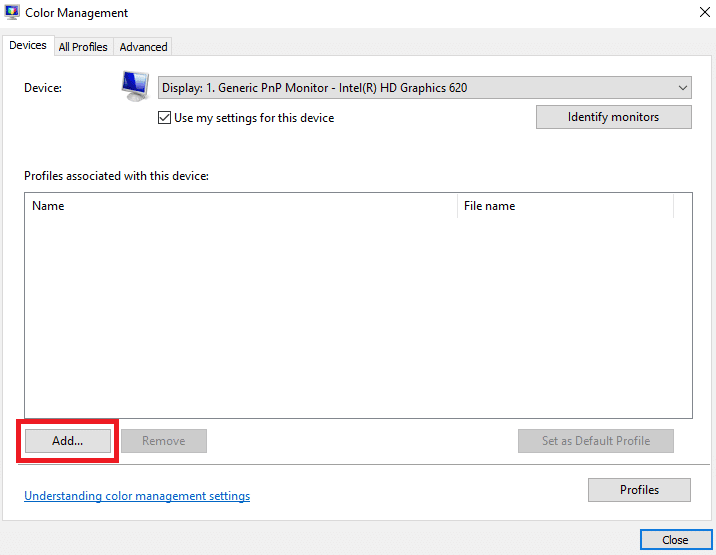Image resolution: width=716 pixels, height=555 pixels.
Task: Switch to the Devices tab
Action: (x=28, y=45)
